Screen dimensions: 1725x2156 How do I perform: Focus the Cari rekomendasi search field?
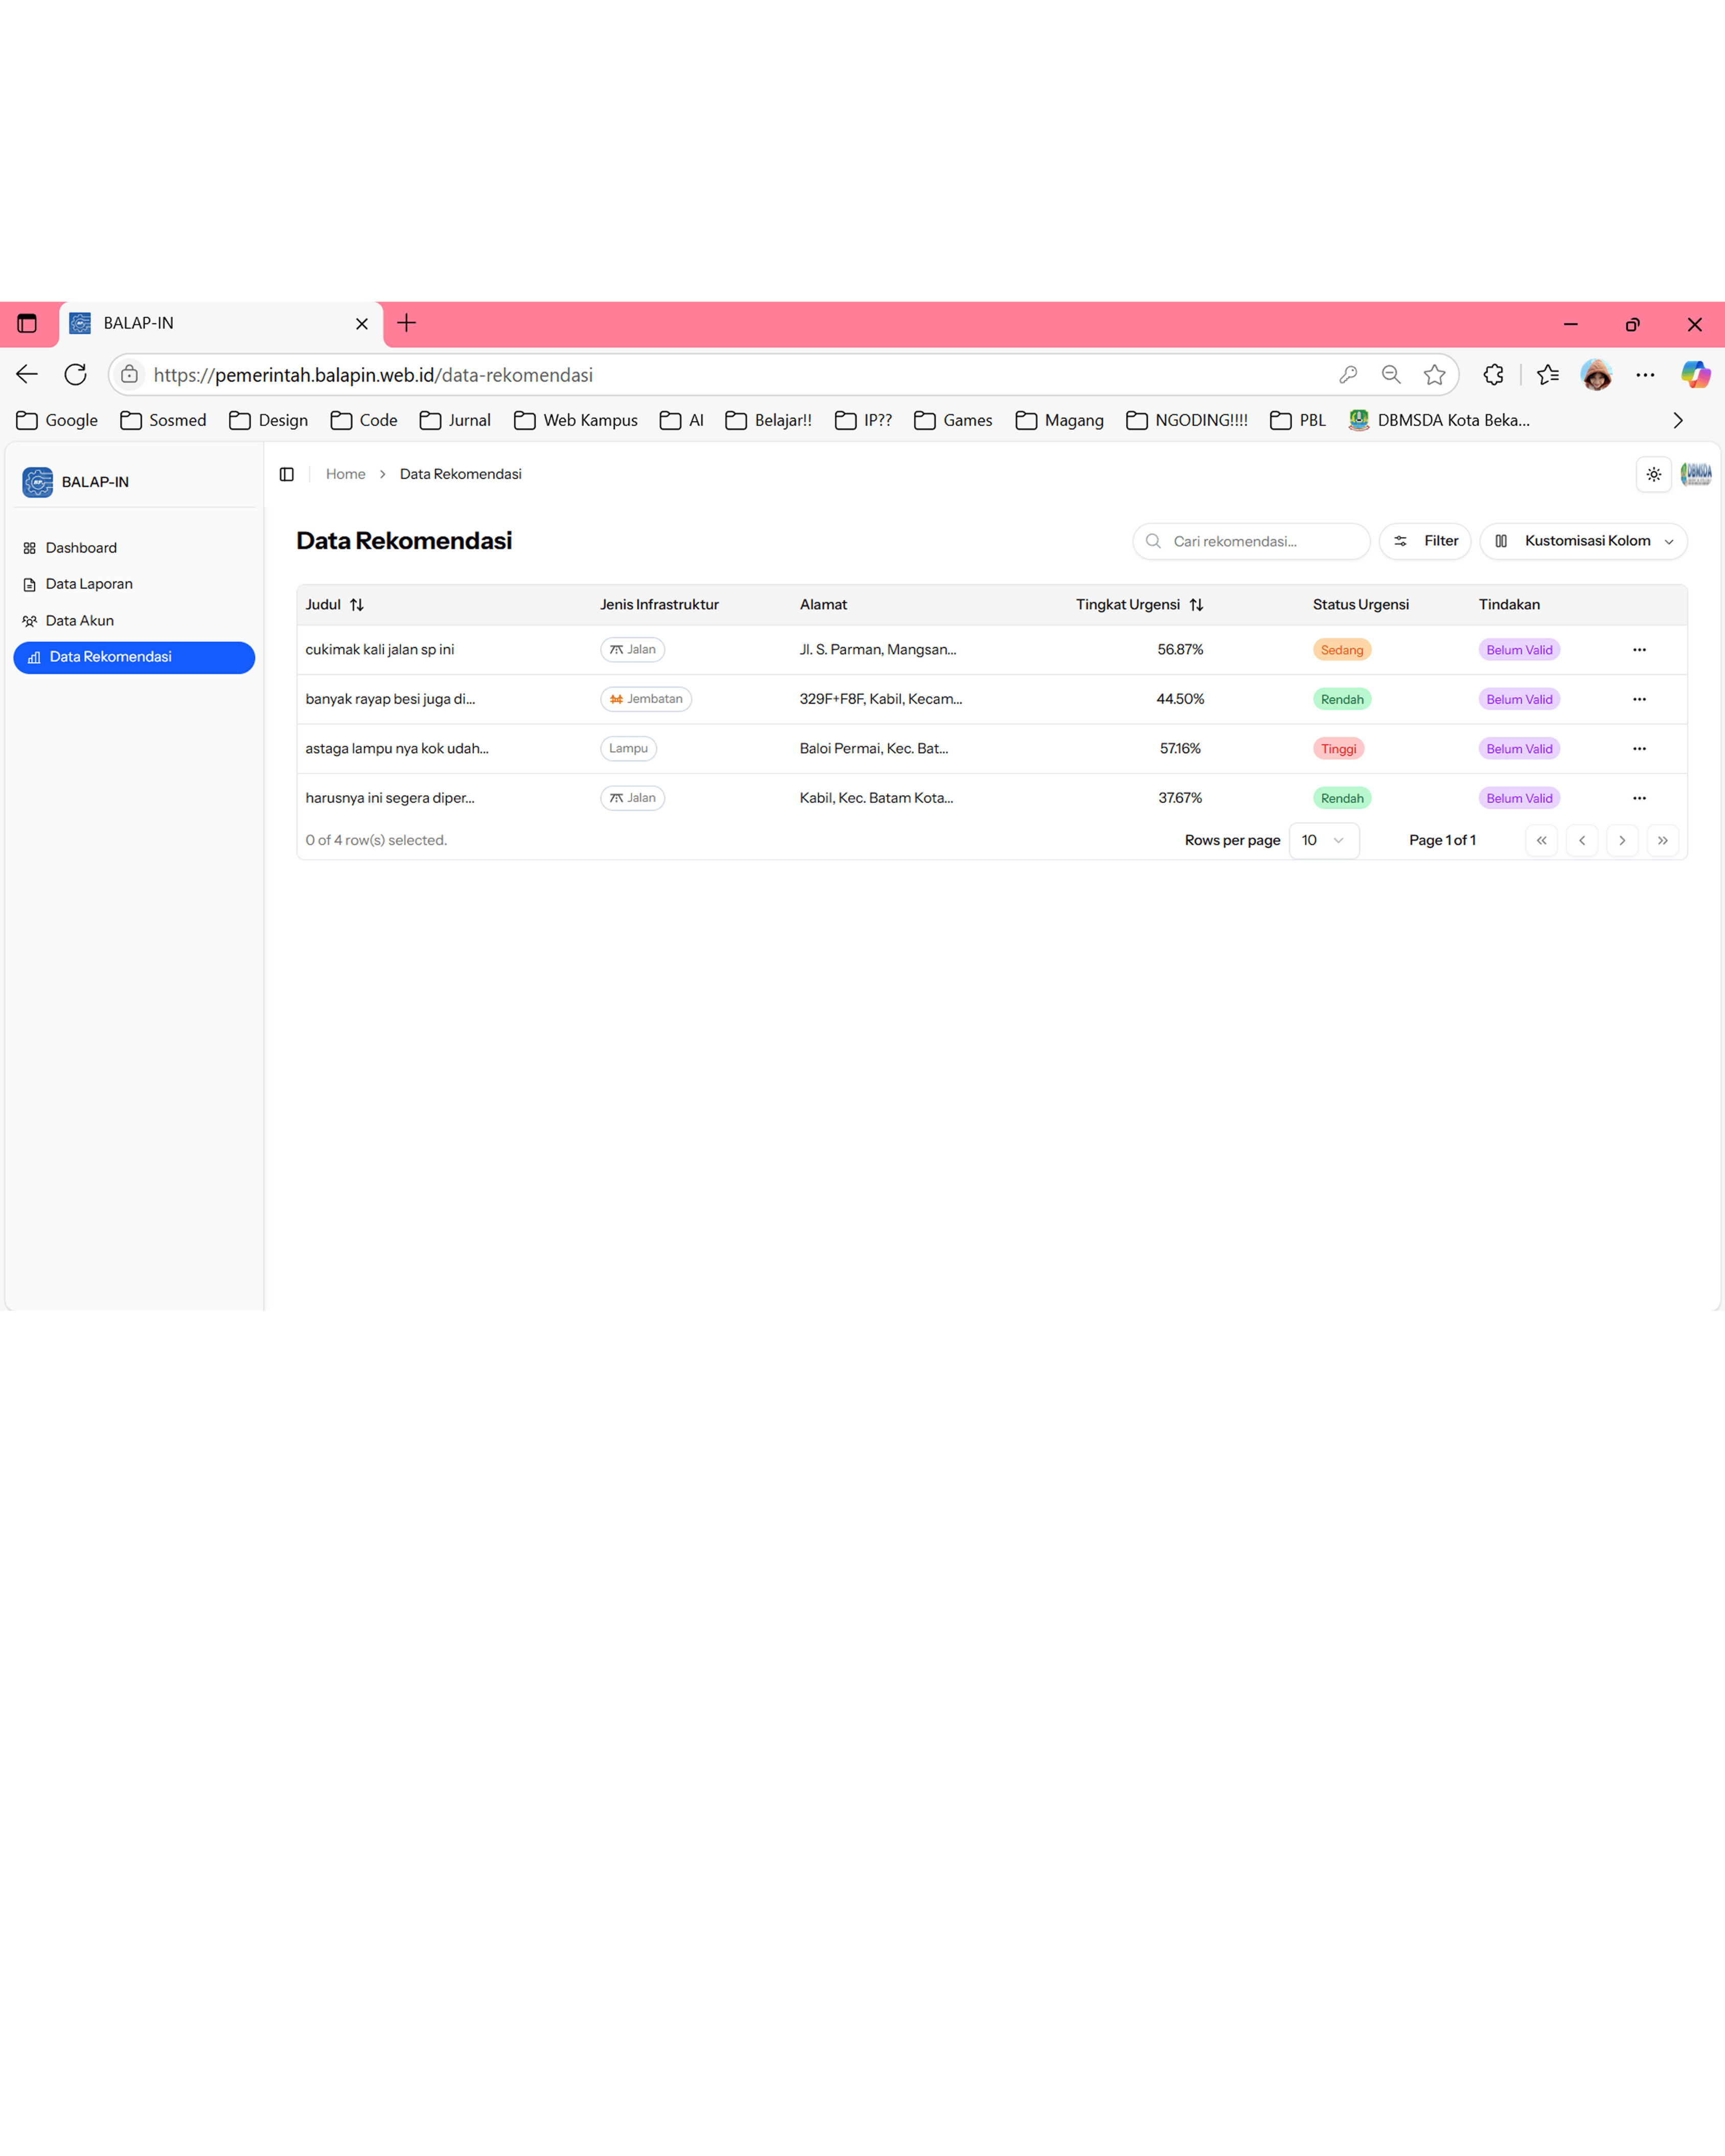pos(1251,541)
